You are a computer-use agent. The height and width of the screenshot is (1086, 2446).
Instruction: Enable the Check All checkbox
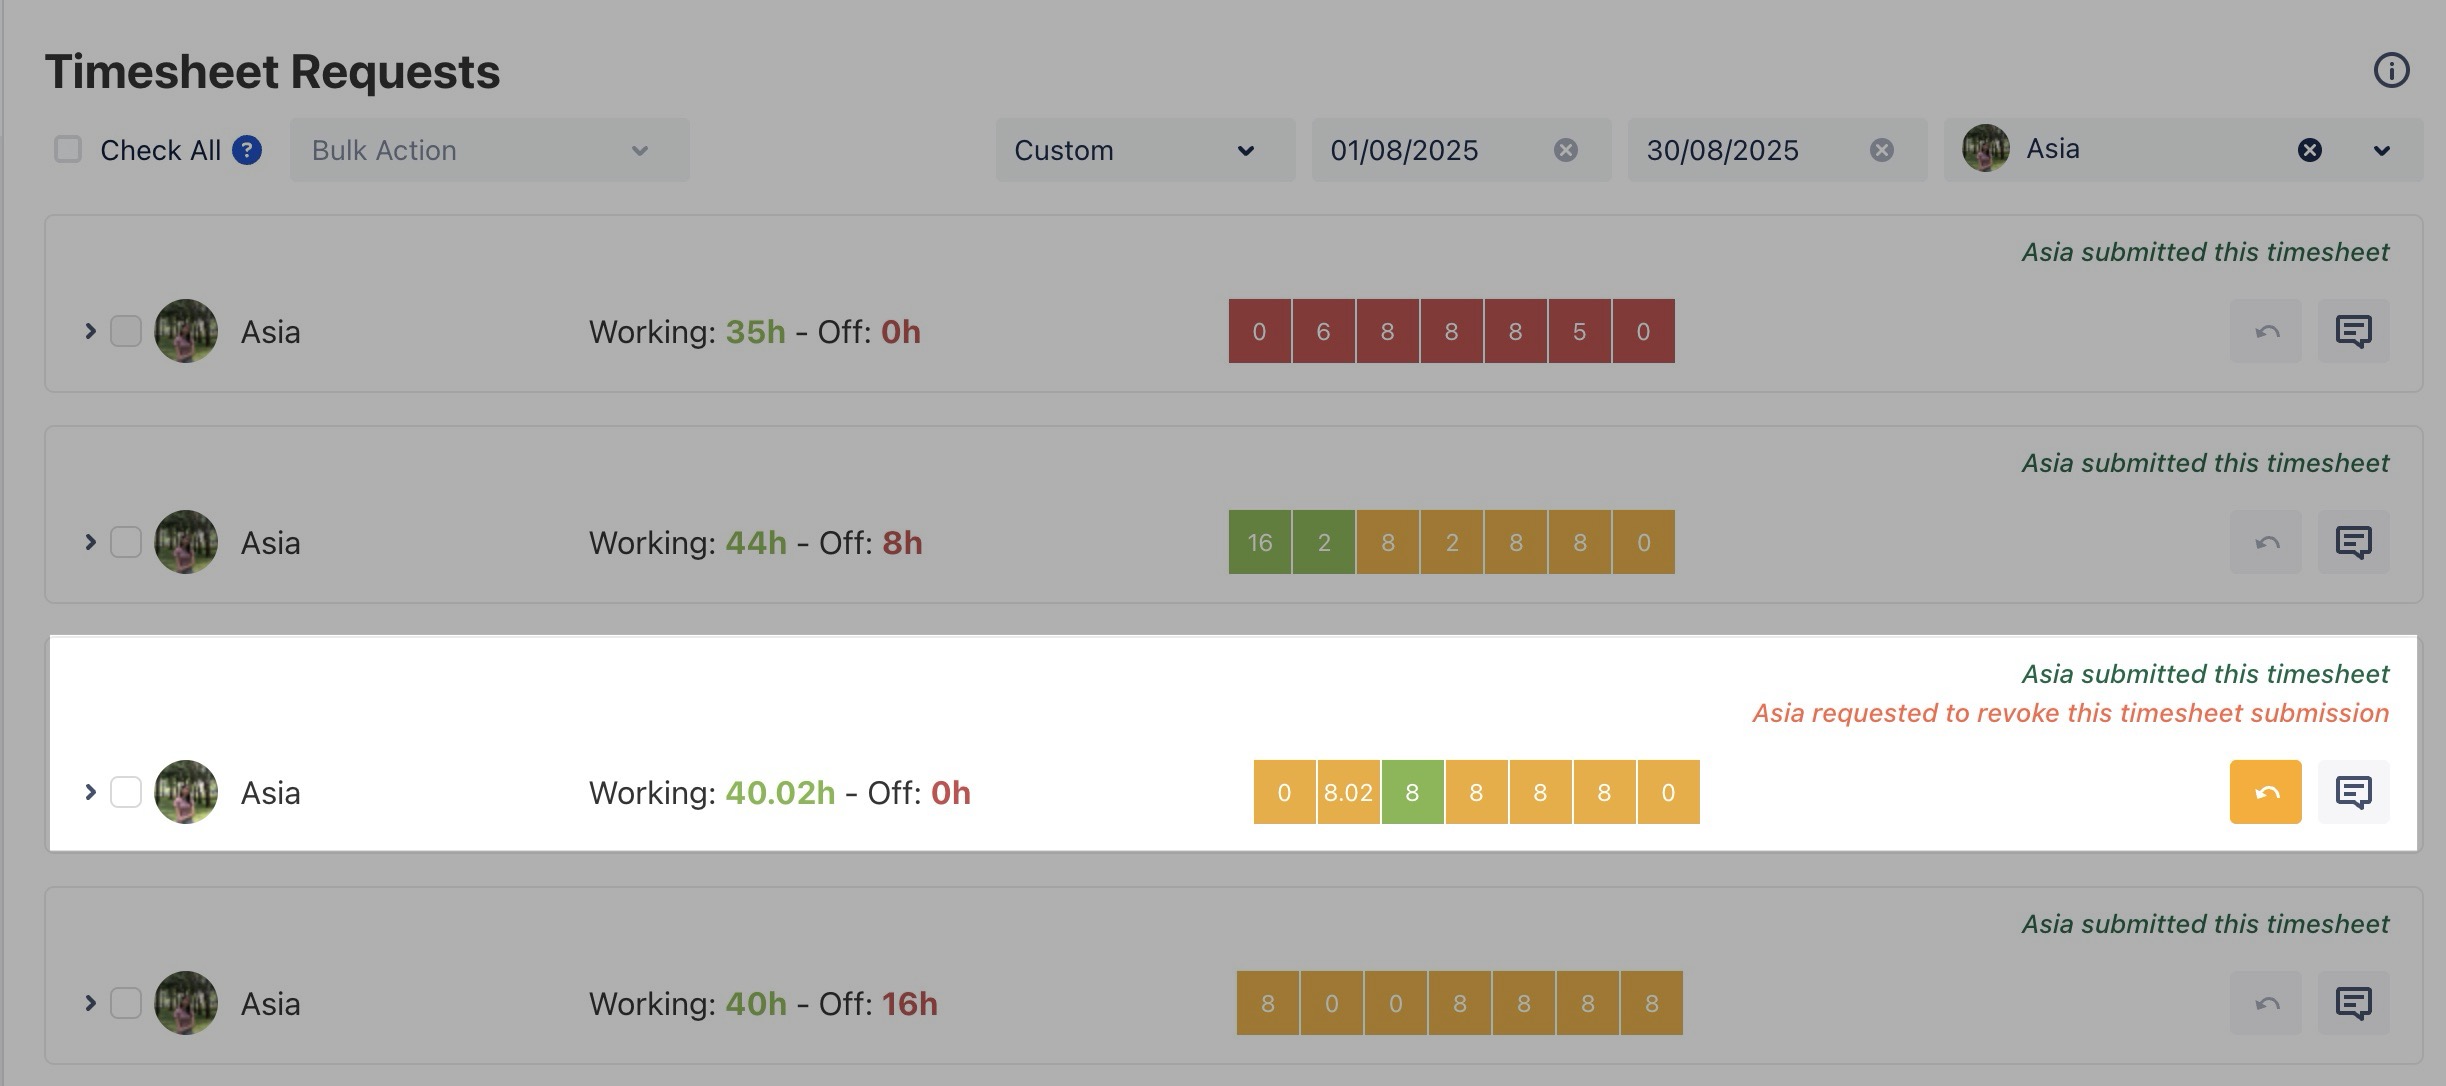(x=68, y=150)
